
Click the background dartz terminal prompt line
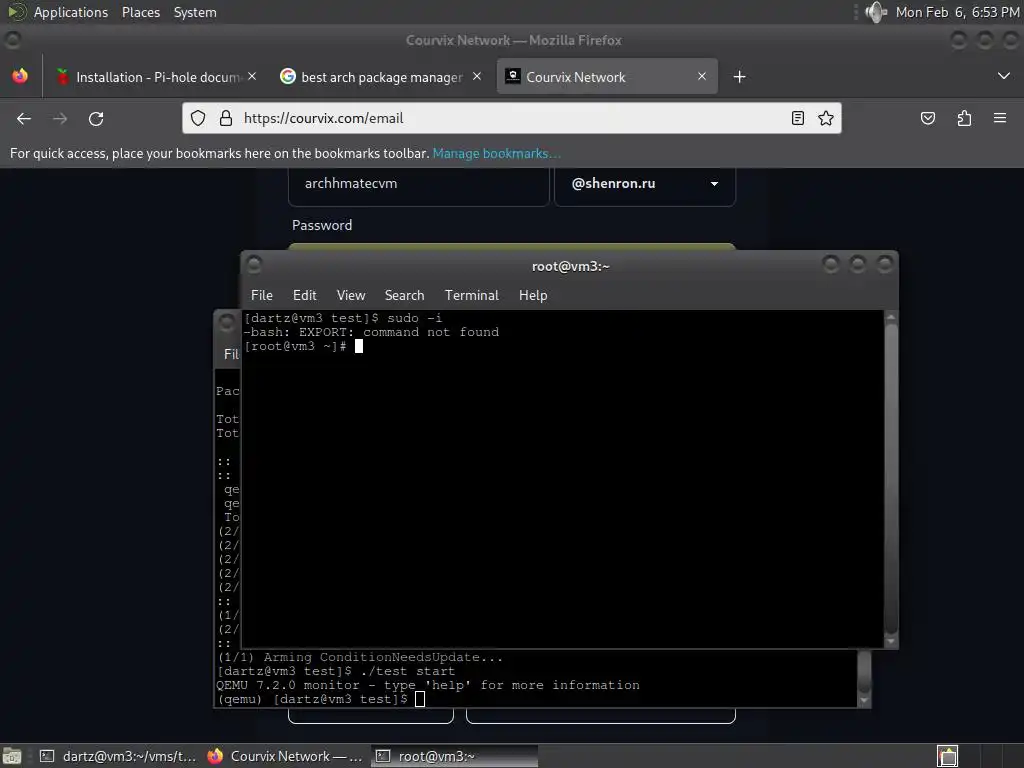pos(320,699)
